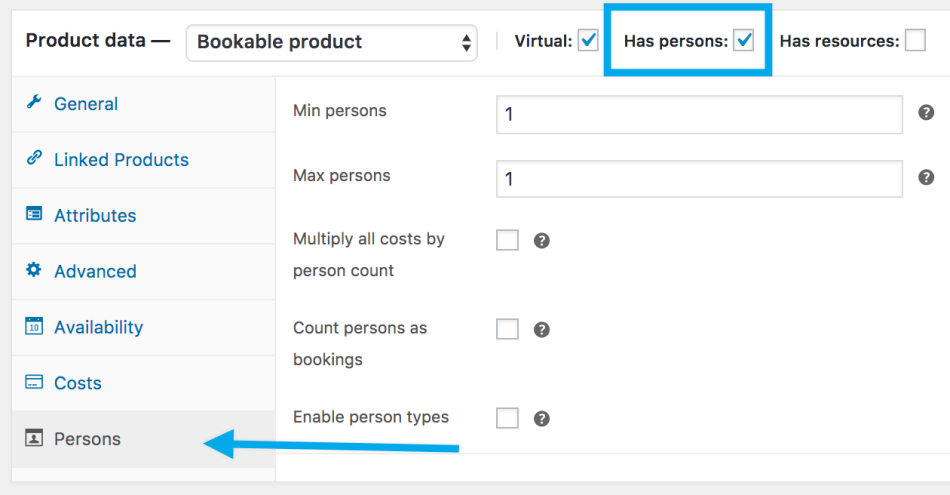Click help icon for Count persons as bookings
Image resolution: width=950 pixels, height=495 pixels.
click(x=541, y=330)
